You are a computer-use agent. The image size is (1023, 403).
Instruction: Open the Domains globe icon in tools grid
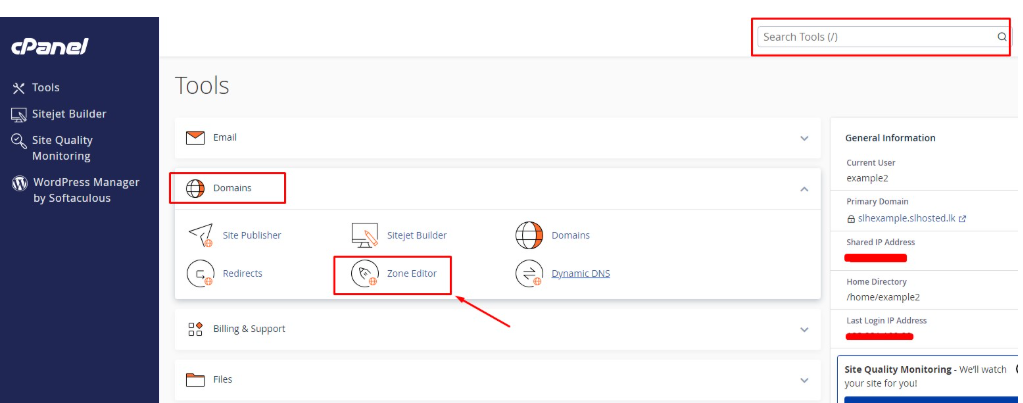[x=528, y=235]
